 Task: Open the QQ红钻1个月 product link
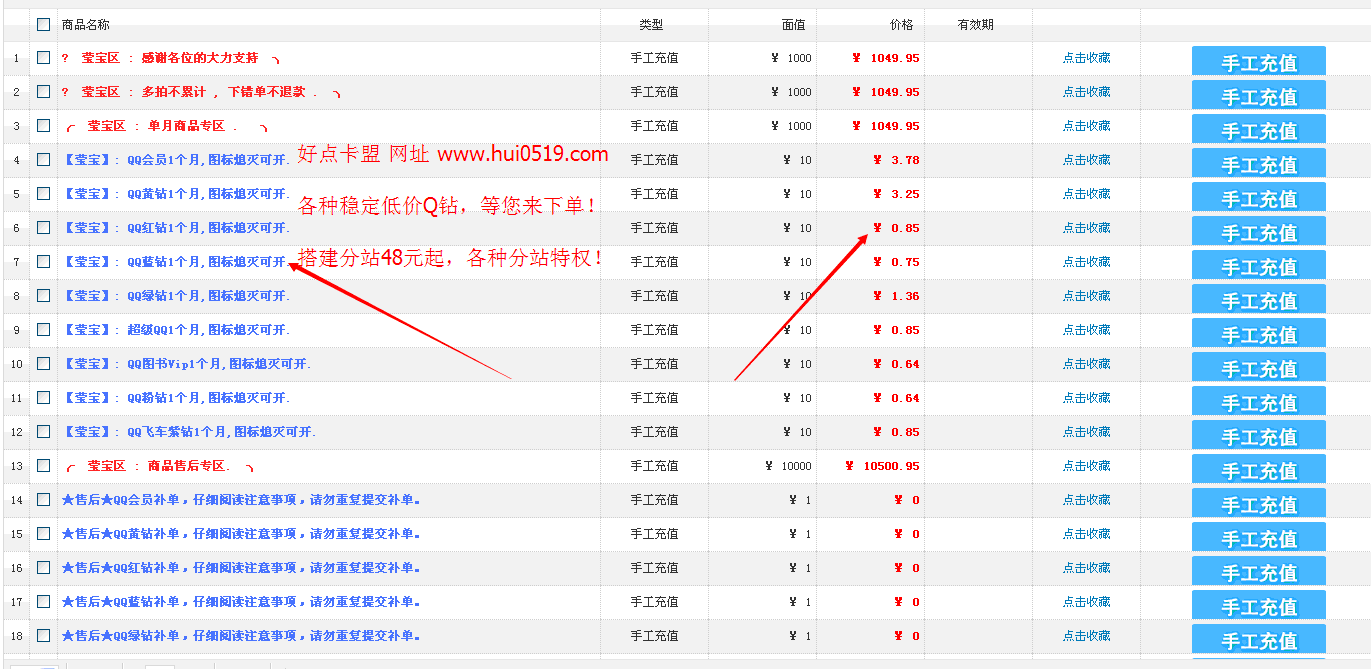(x=175, y=228)
